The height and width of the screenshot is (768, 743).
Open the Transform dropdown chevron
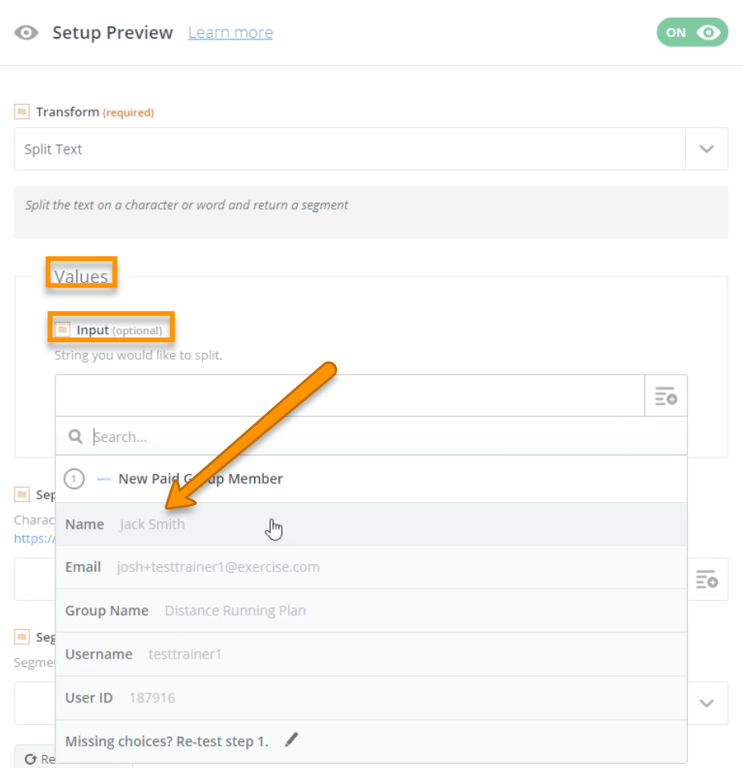[707, 149]
